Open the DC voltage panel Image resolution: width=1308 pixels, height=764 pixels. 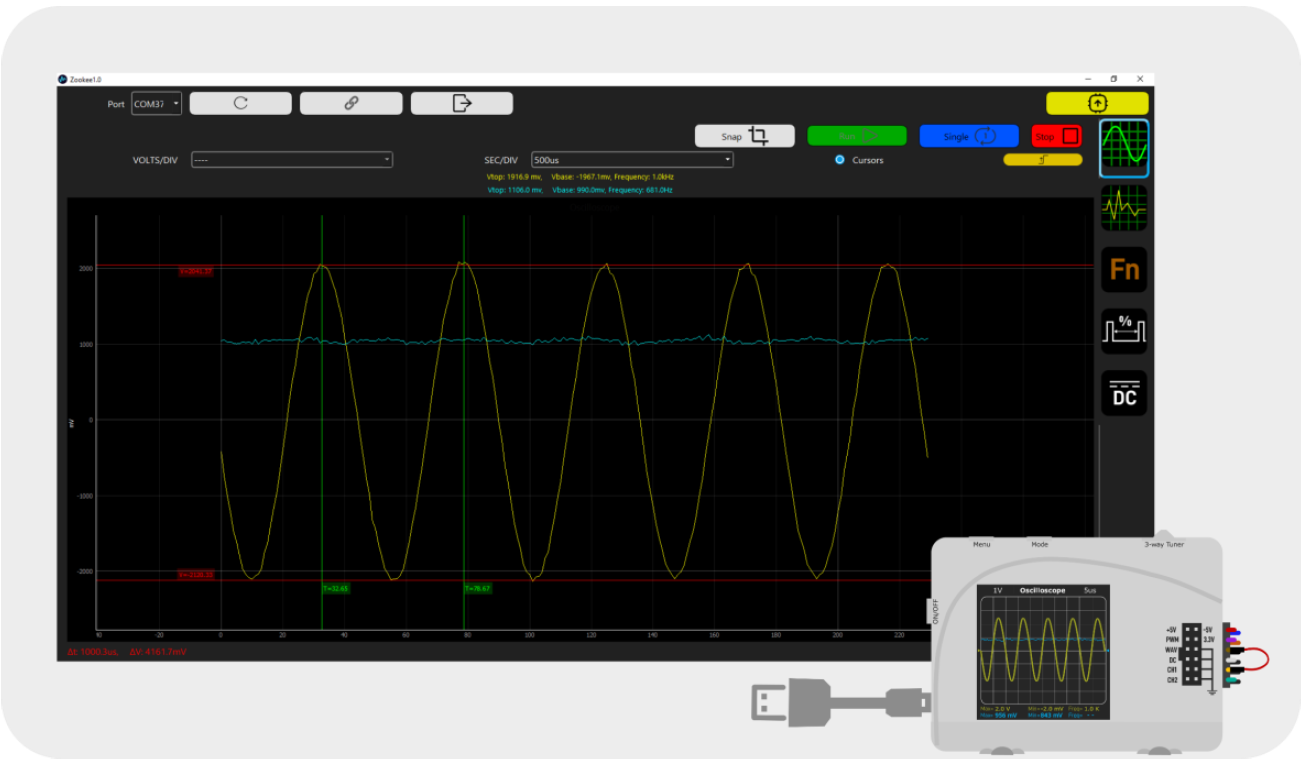pyautogui.click(x=1124, y=393)
